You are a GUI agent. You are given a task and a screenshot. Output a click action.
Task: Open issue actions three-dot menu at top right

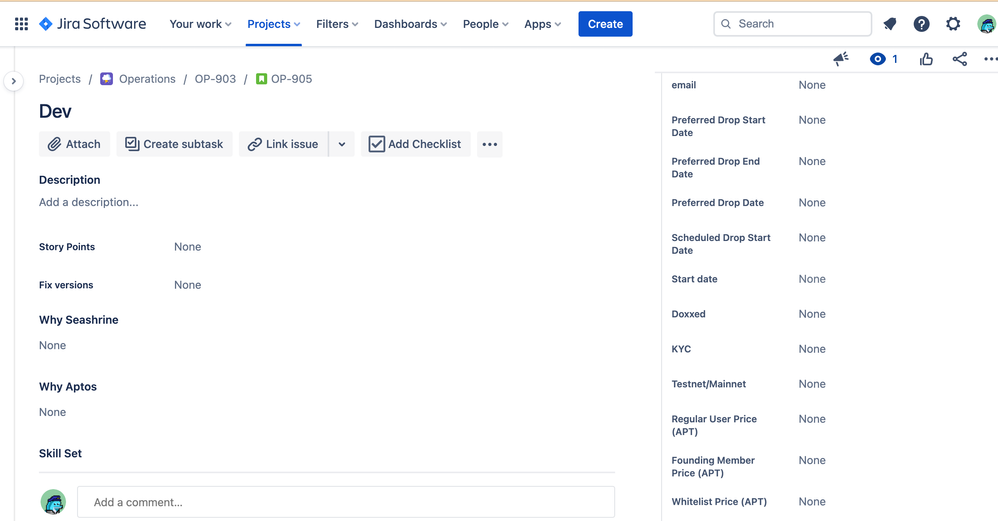pyautogui.click(x=990, y=59)
